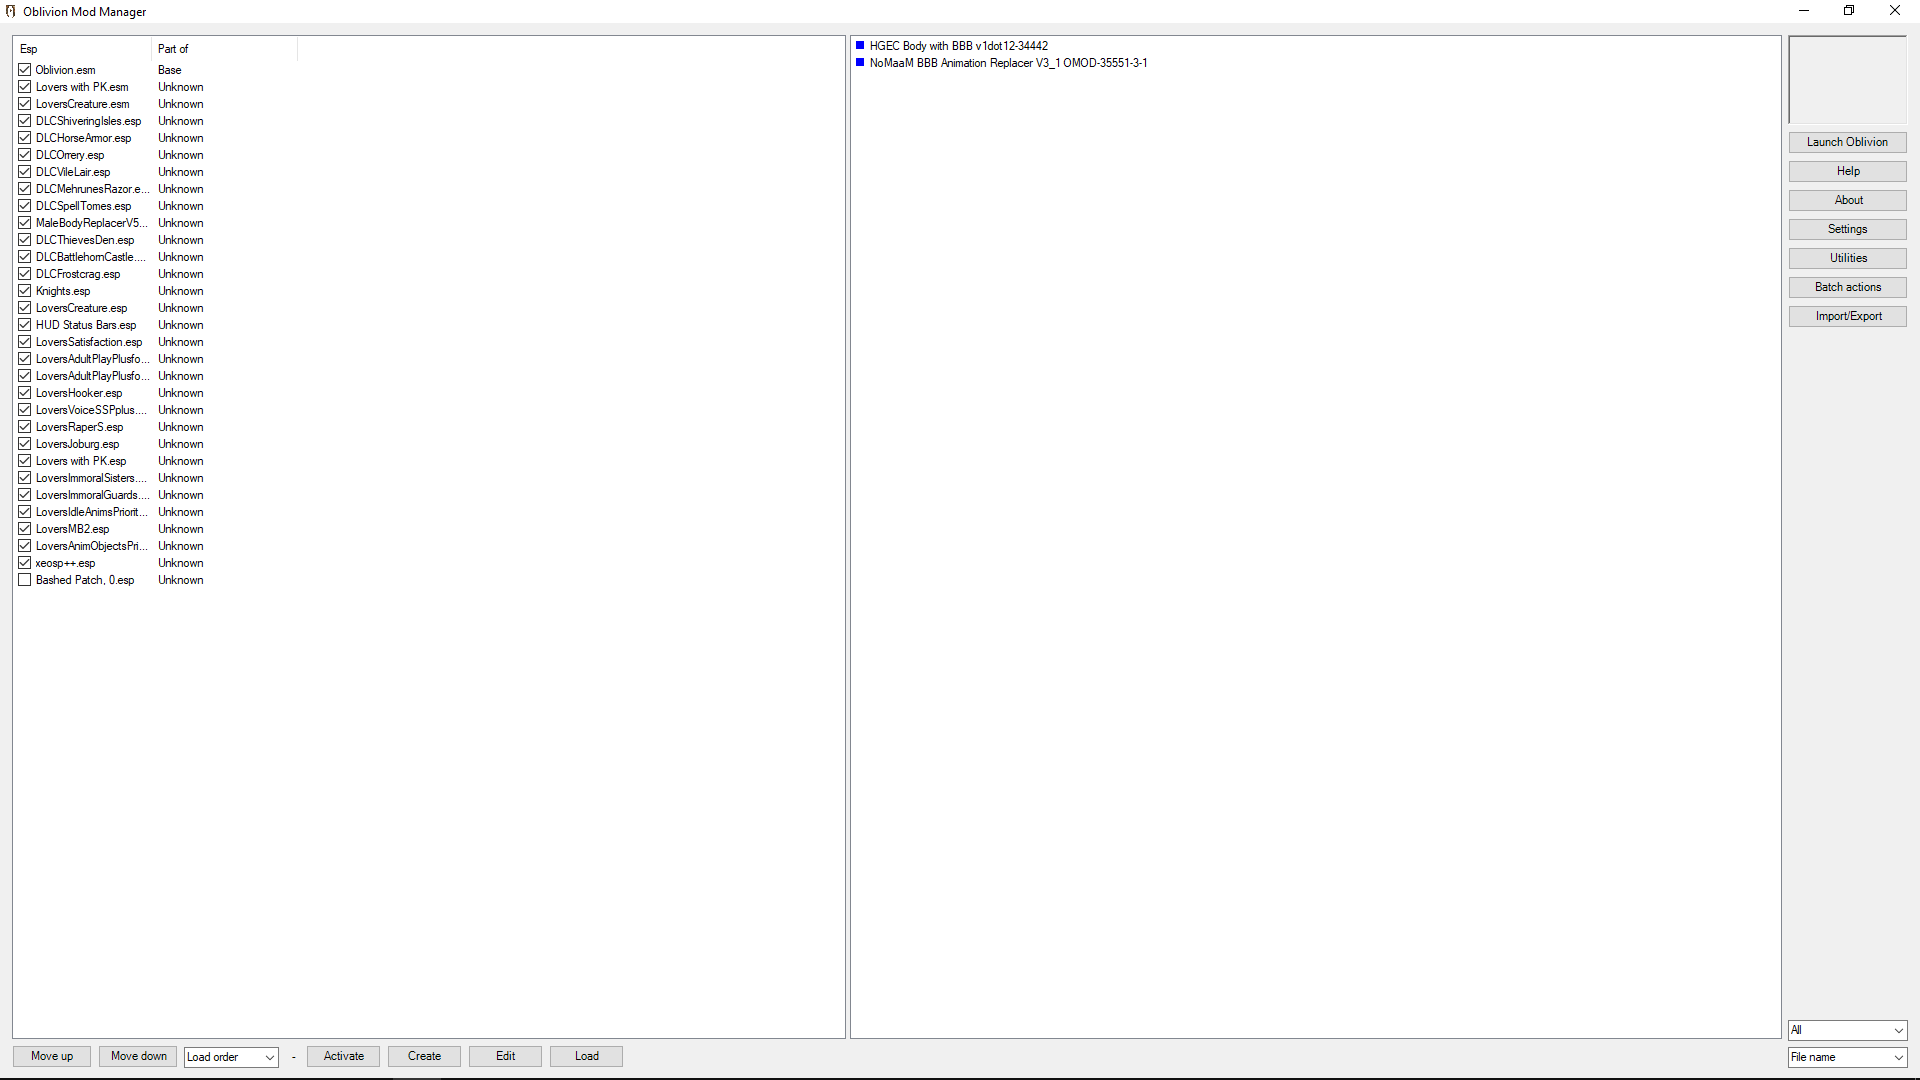
Task: Open Settings
Action: 1847,229
